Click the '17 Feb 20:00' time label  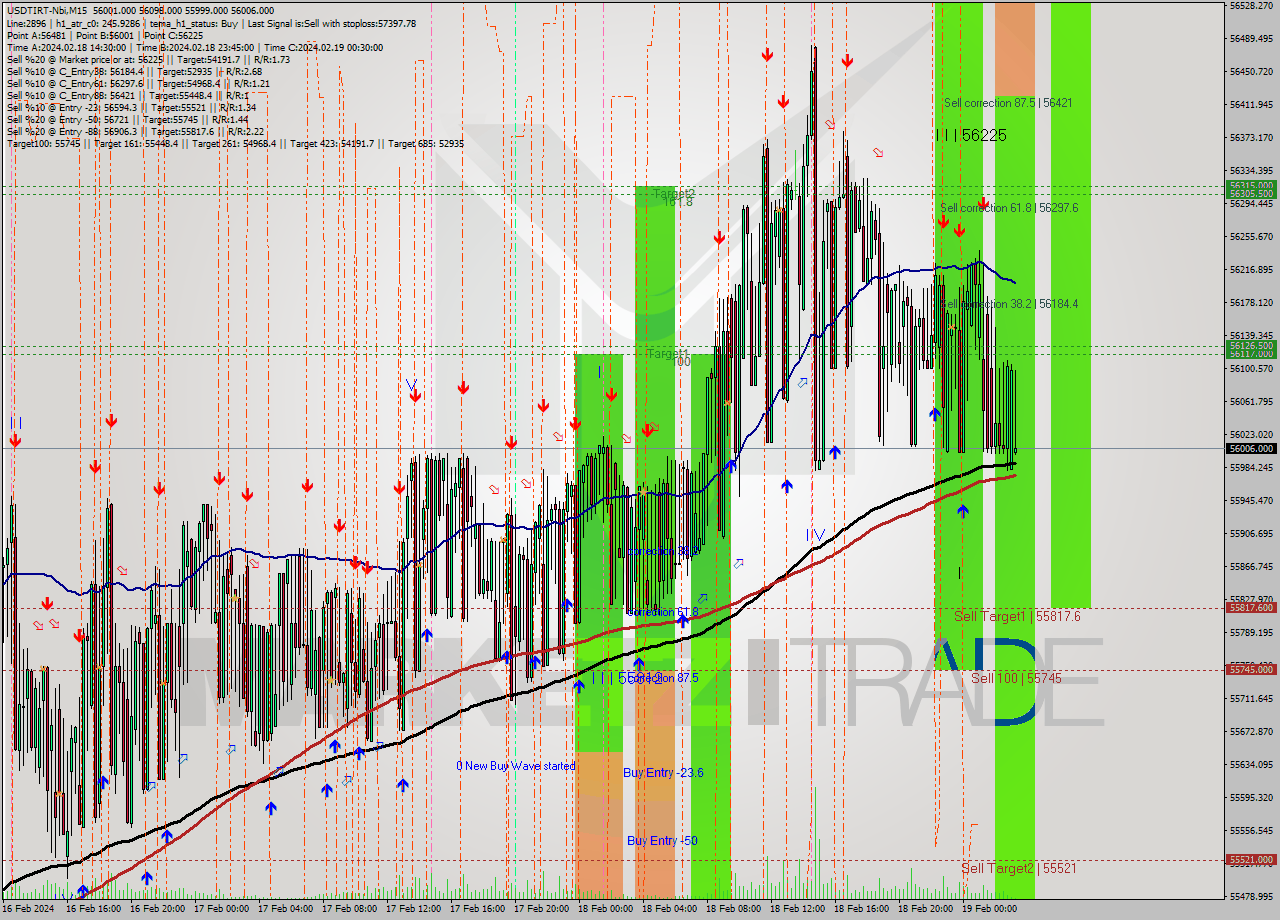click(x=542, y=909)
